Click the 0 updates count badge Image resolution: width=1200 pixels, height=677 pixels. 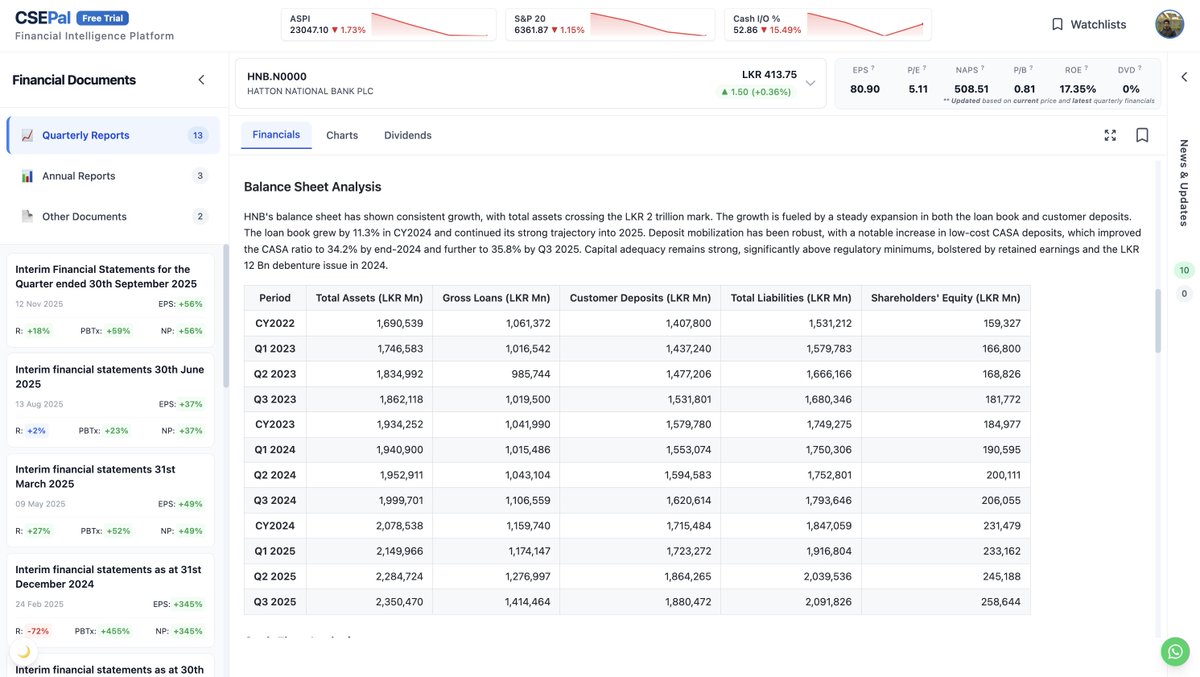pos(1184,294)
